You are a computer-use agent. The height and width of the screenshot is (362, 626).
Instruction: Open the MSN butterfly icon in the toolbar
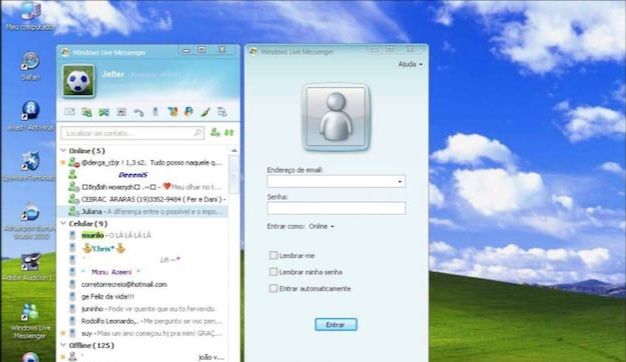(x=172, y=112)
